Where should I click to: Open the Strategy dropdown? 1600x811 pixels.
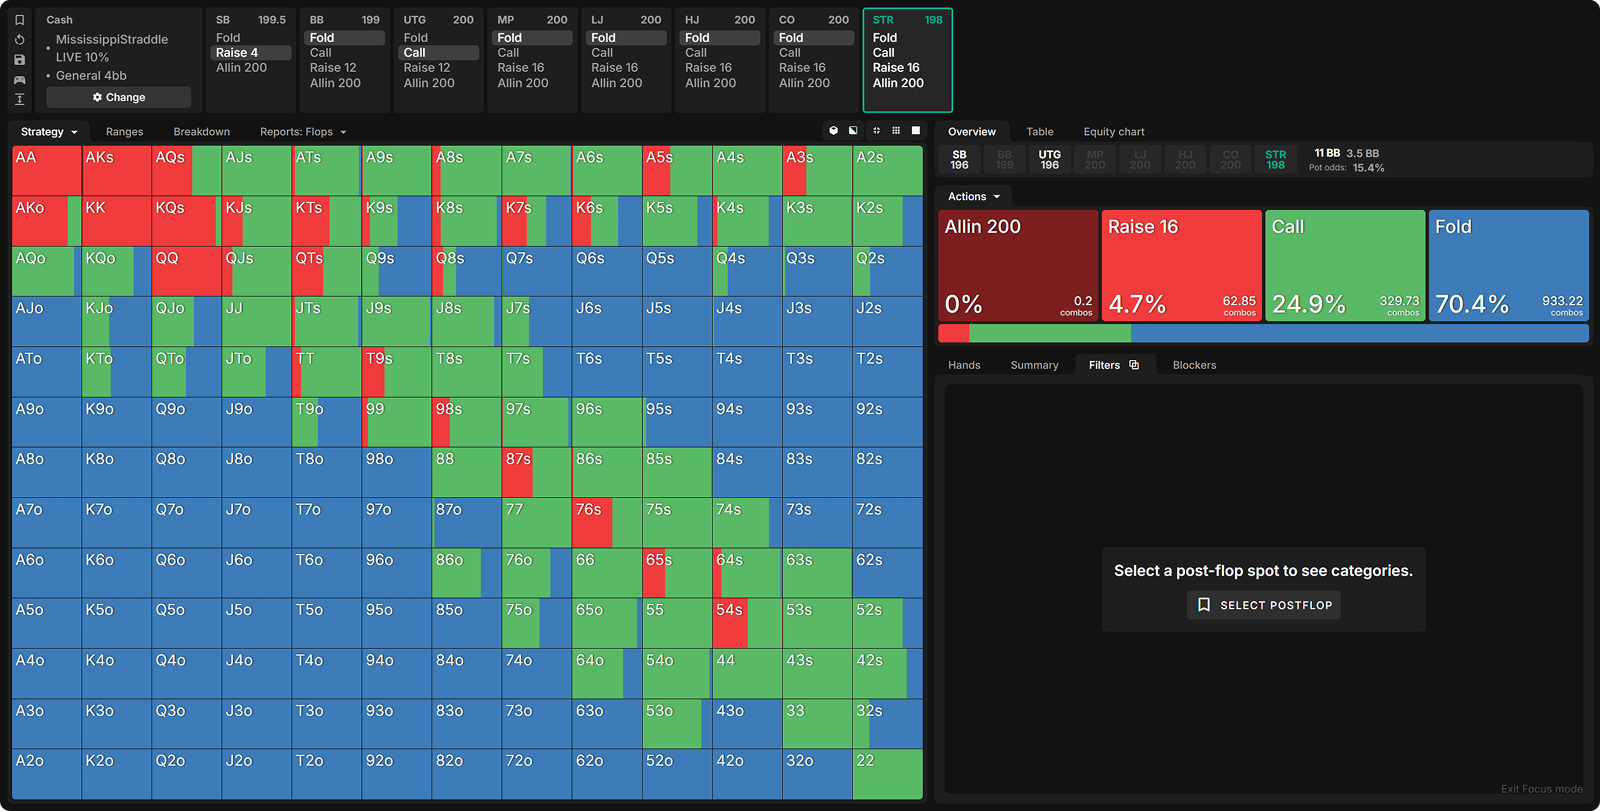(49, 132)
